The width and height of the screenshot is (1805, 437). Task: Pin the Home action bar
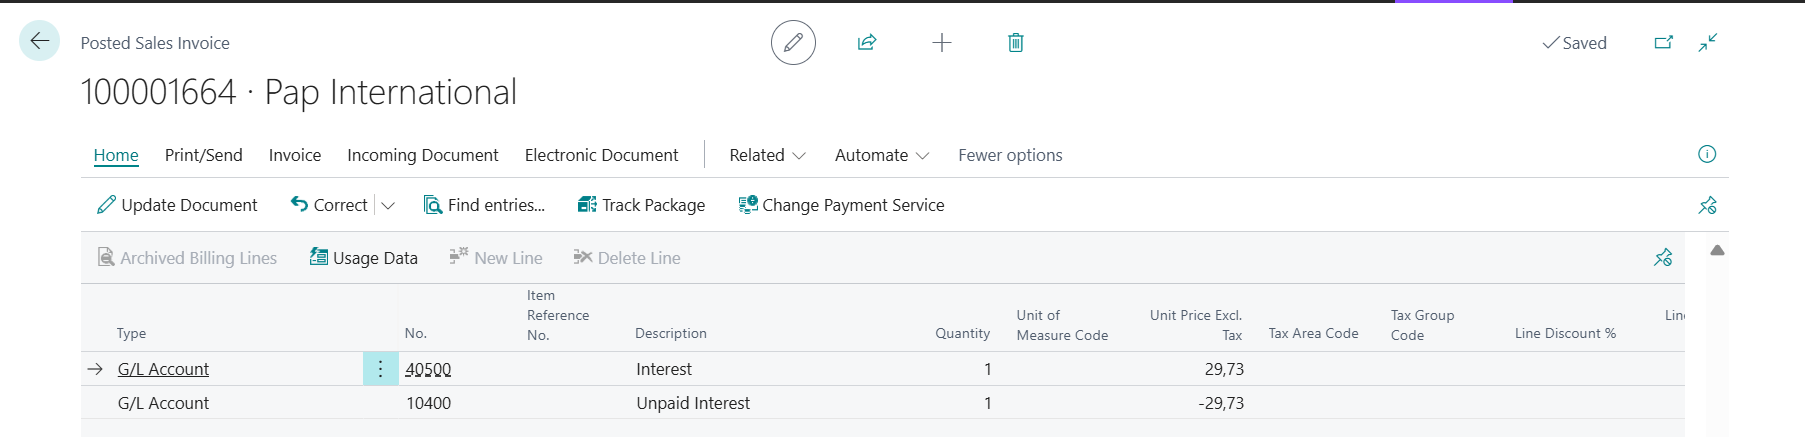coord(1707,205)
